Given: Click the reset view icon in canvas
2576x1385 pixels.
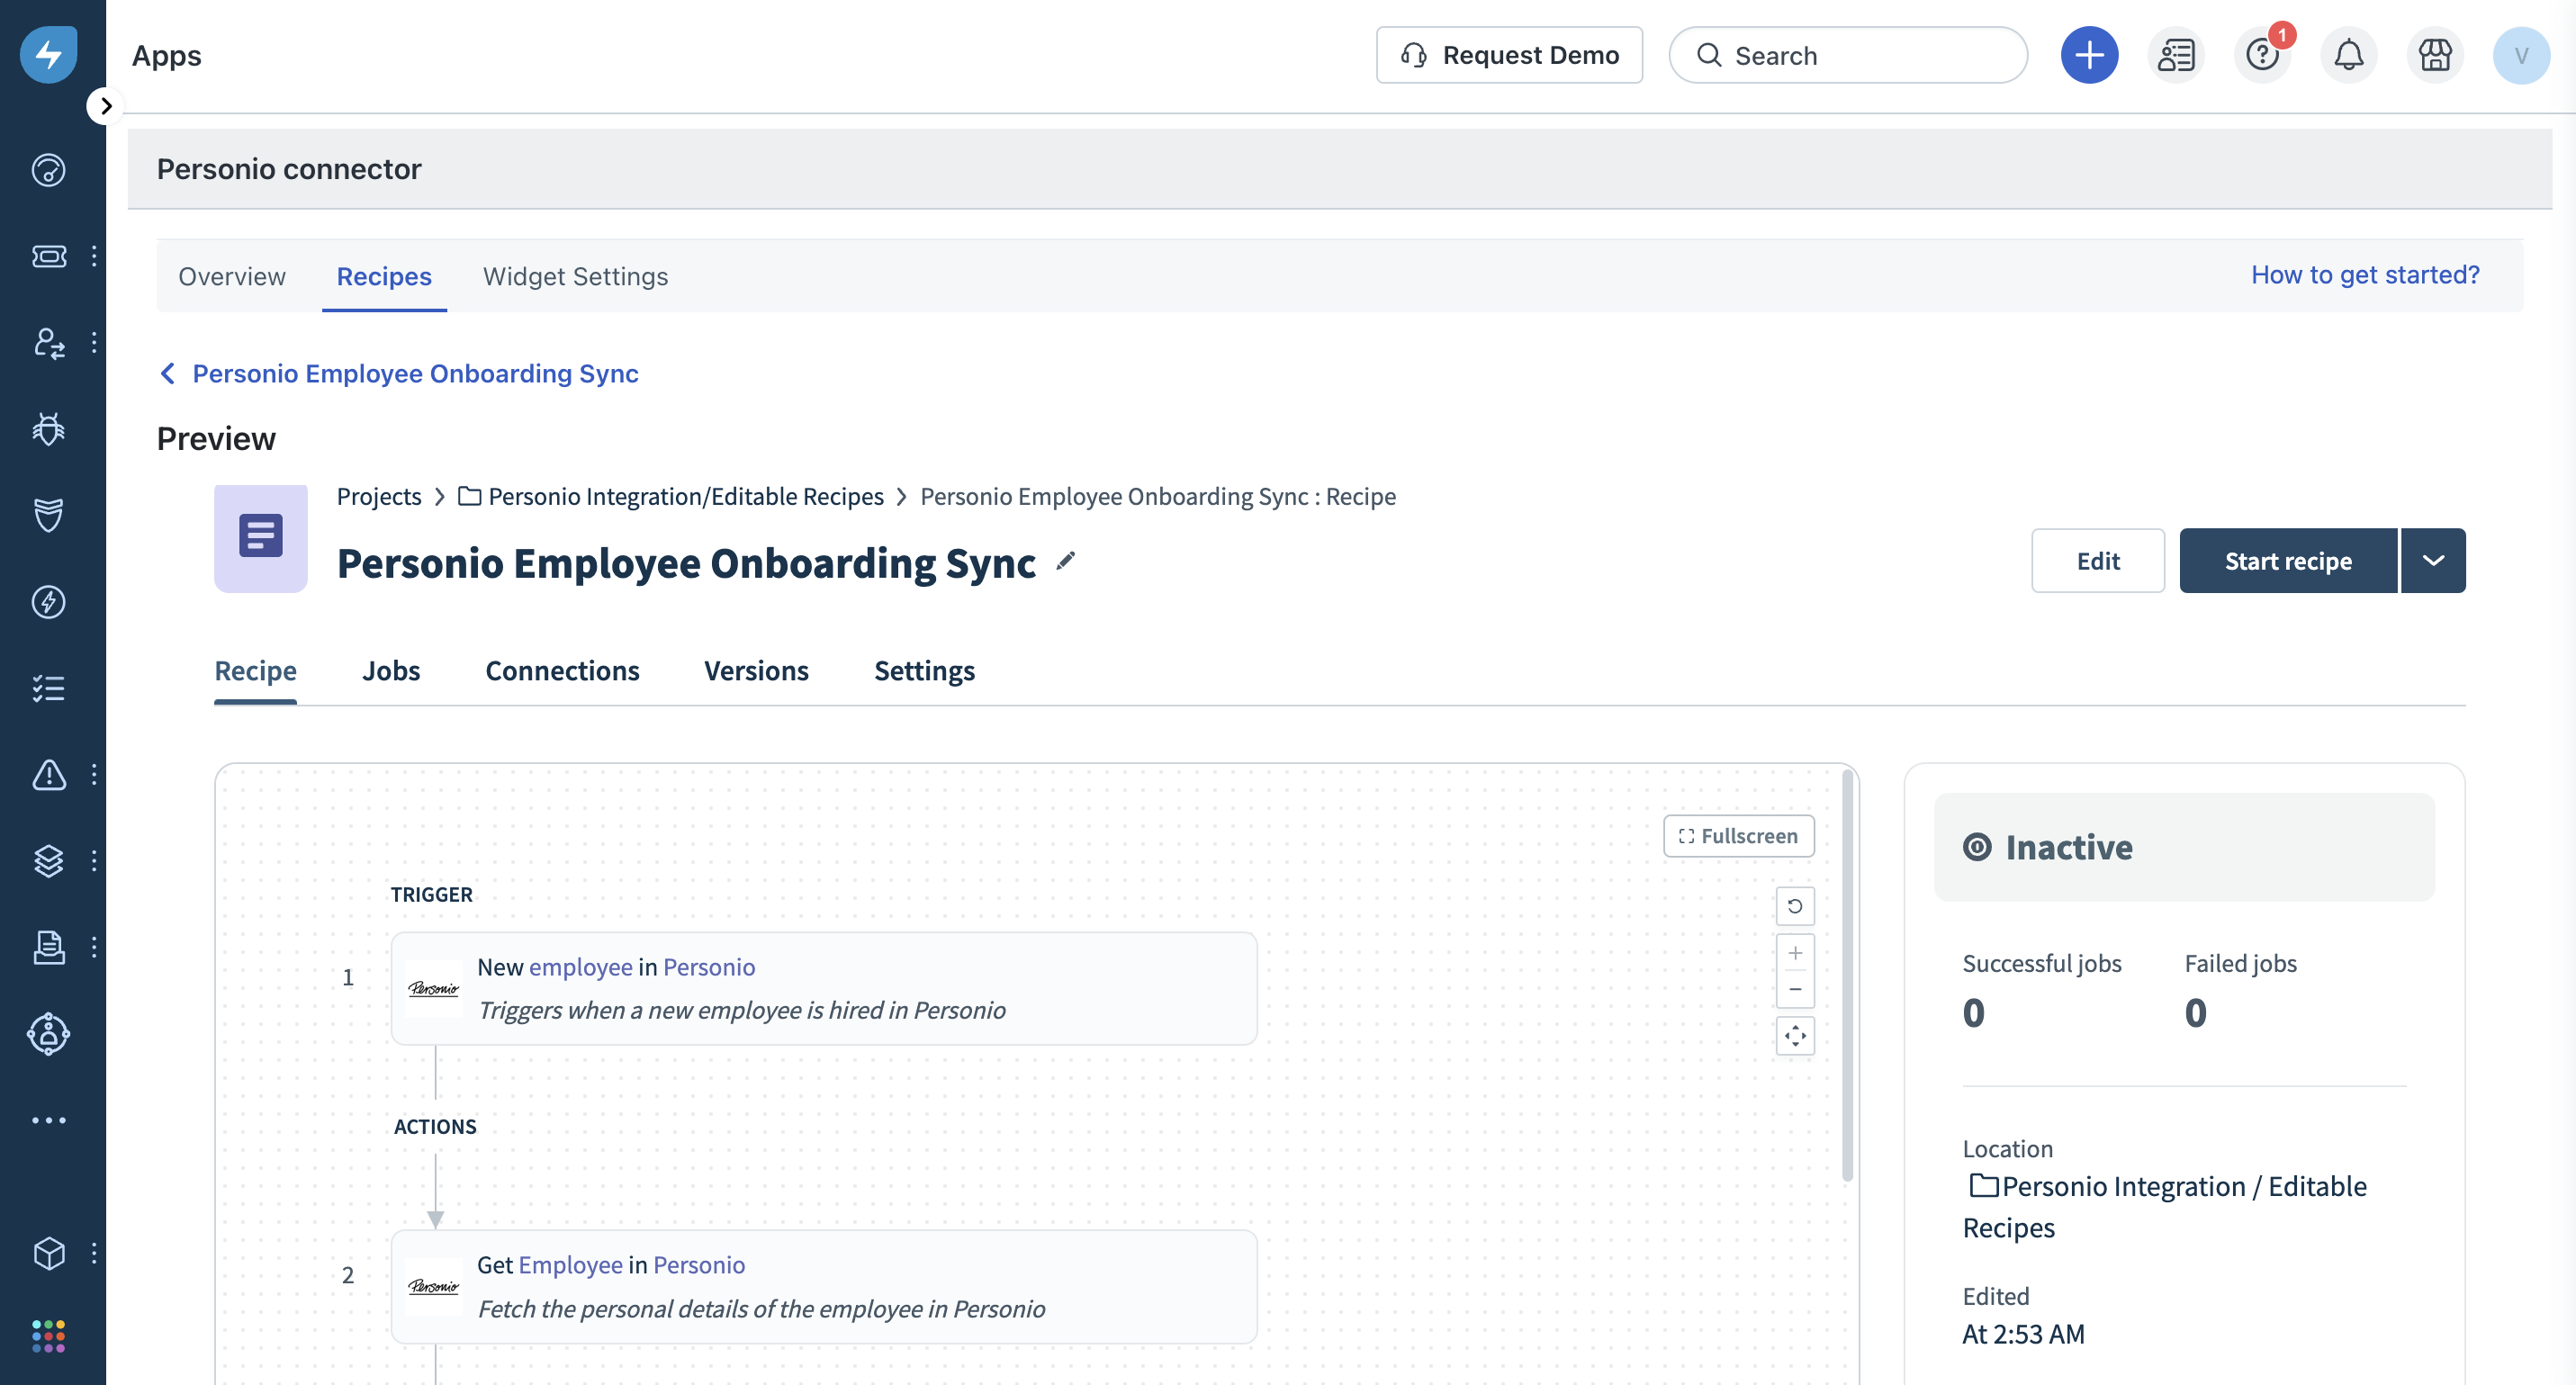Looking at the screenshot, I should 1794,906.
